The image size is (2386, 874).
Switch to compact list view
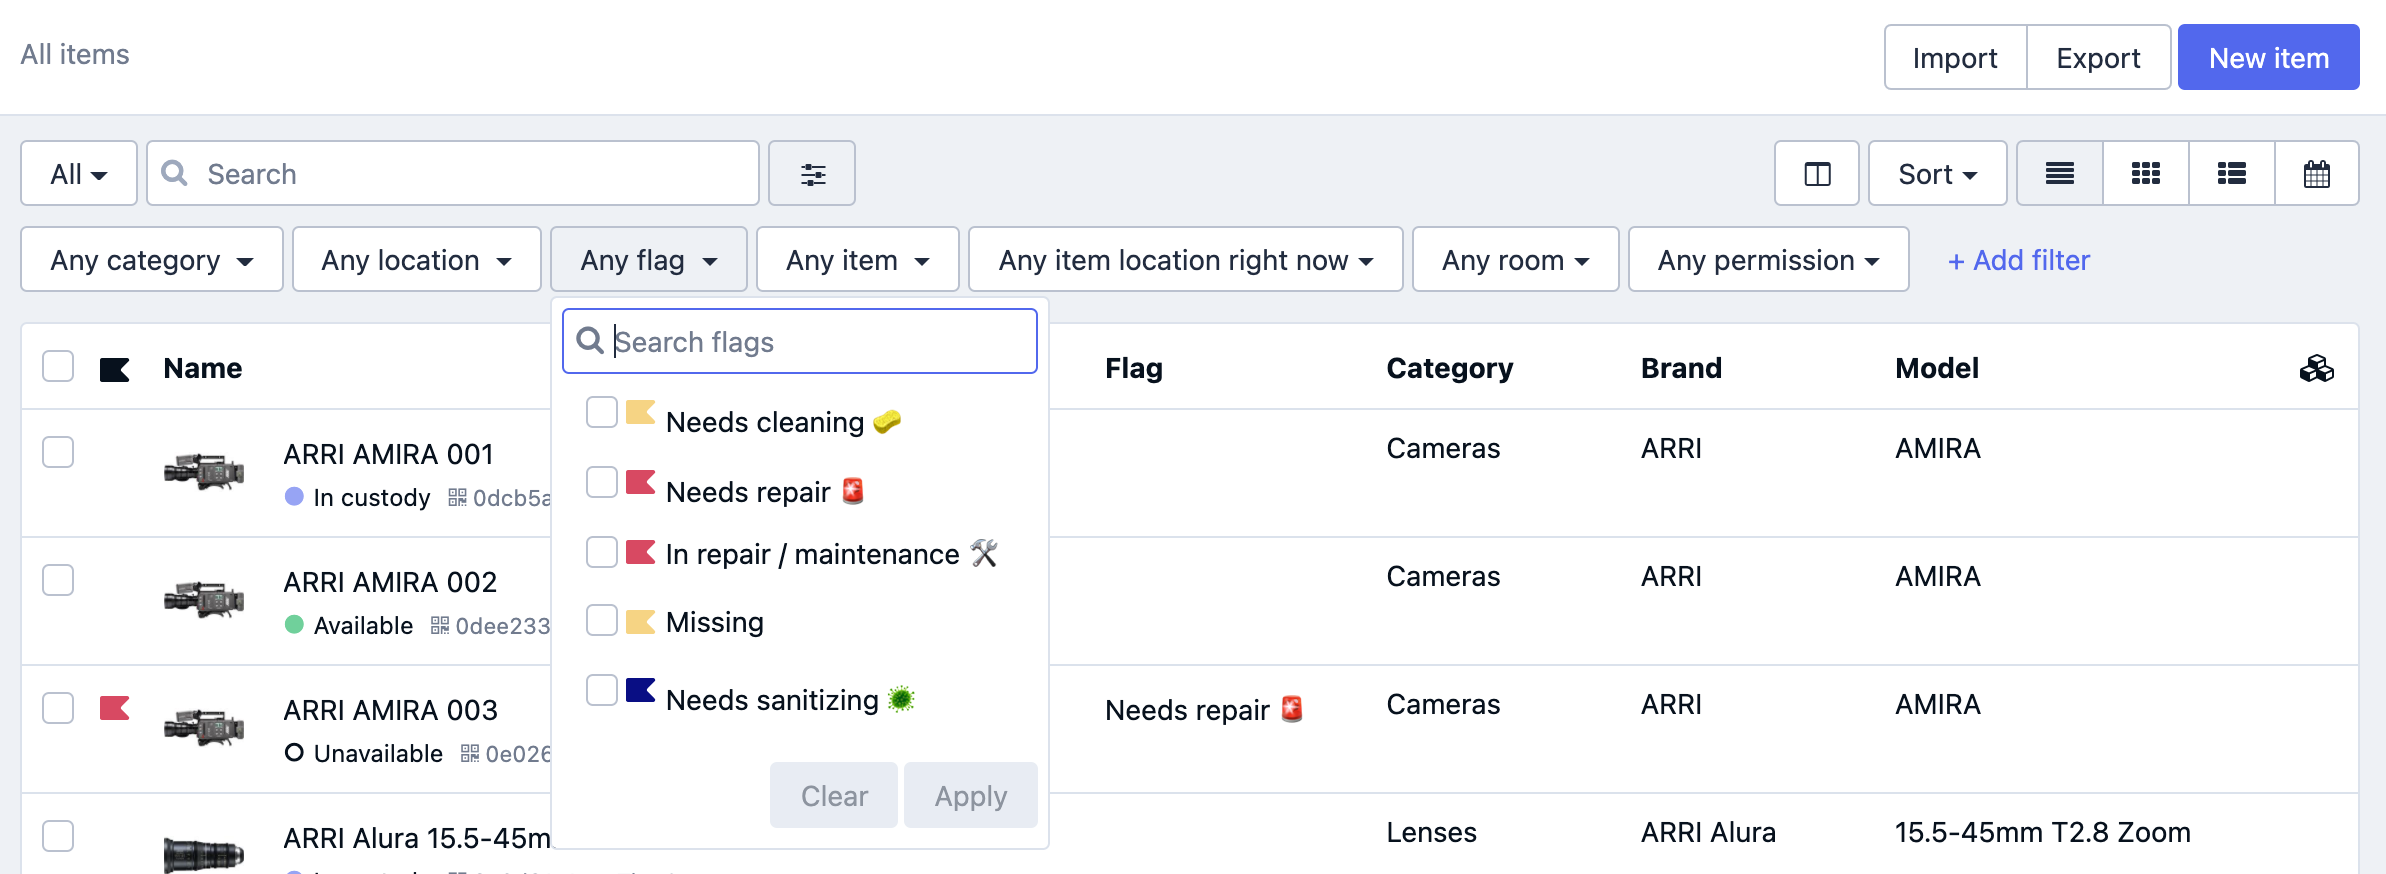(x=2060, y=174)
